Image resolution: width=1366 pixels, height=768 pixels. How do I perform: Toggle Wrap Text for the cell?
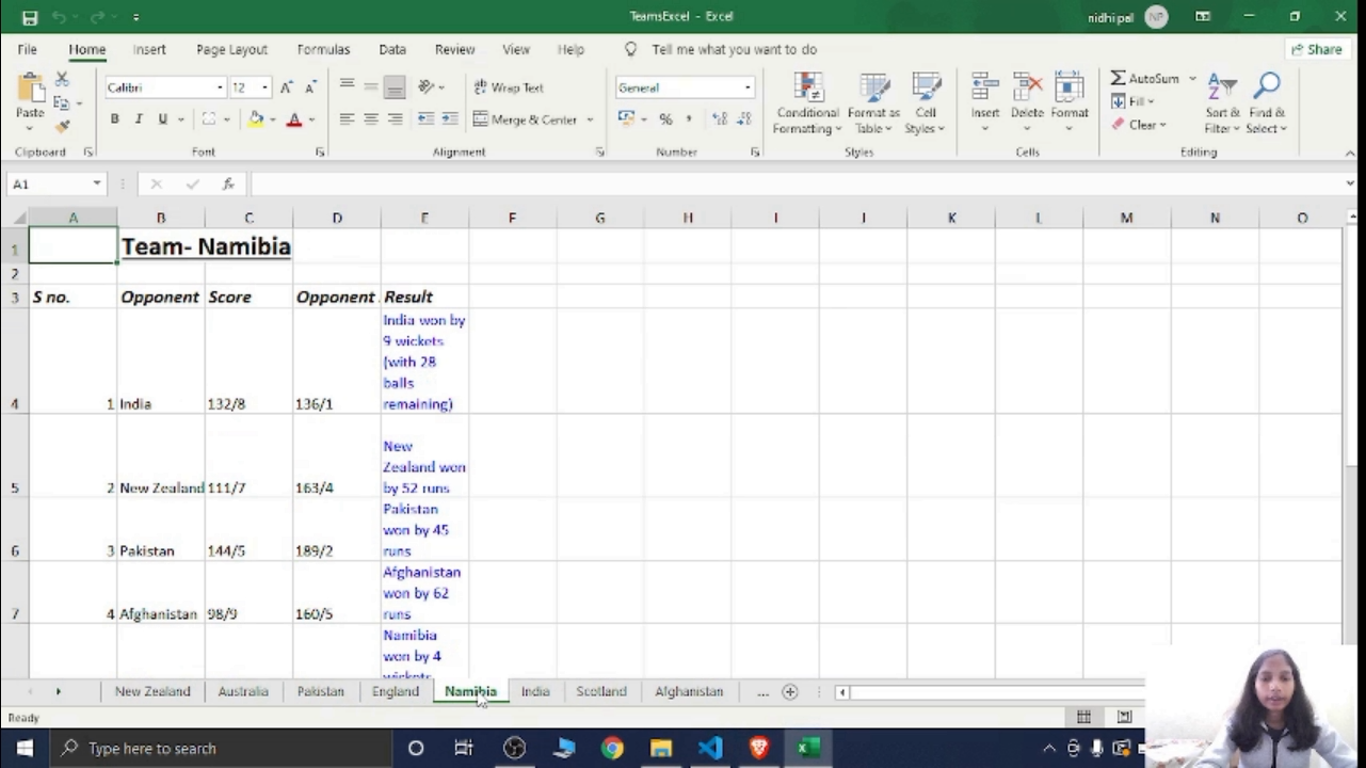(x=509, y=88)
